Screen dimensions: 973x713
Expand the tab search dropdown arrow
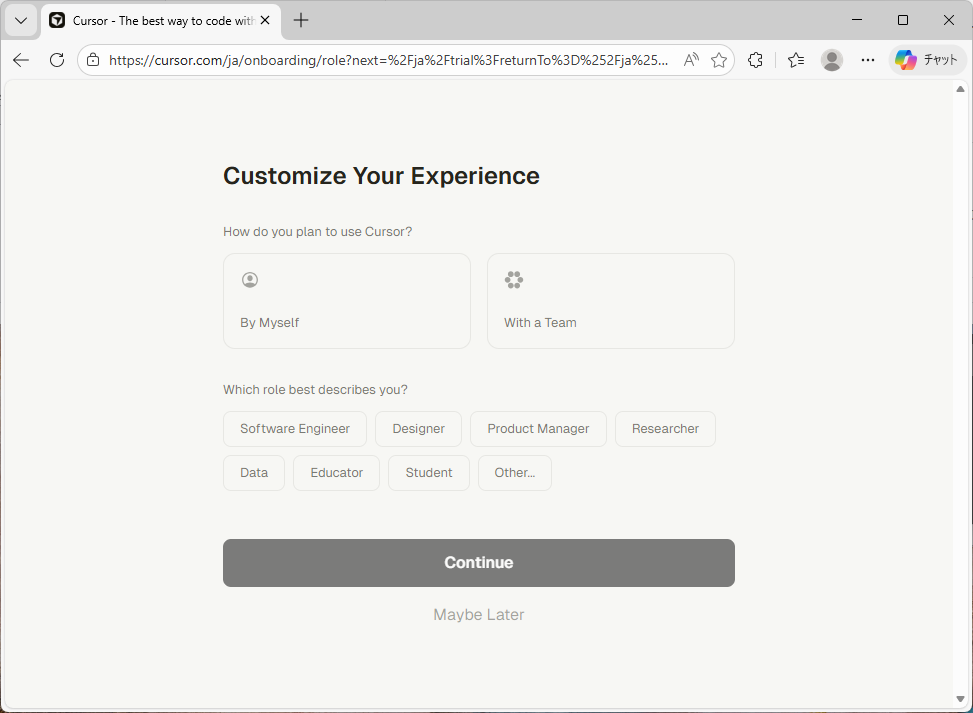20,20
